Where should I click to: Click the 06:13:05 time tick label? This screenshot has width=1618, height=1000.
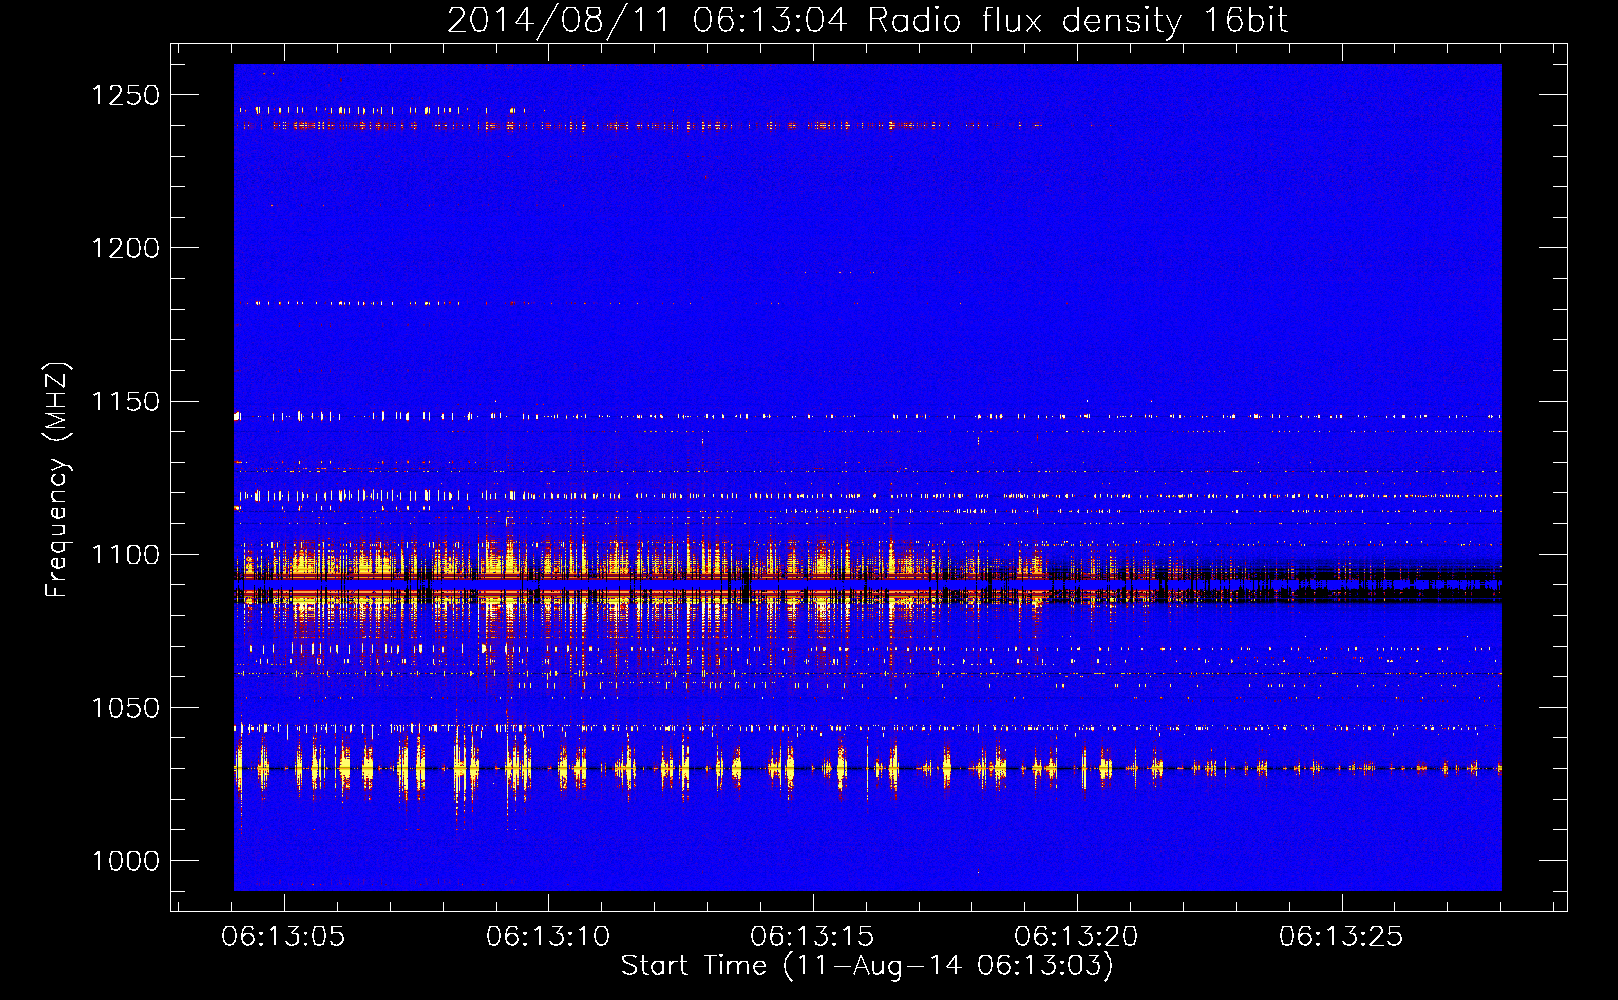(x=283, y=936)
